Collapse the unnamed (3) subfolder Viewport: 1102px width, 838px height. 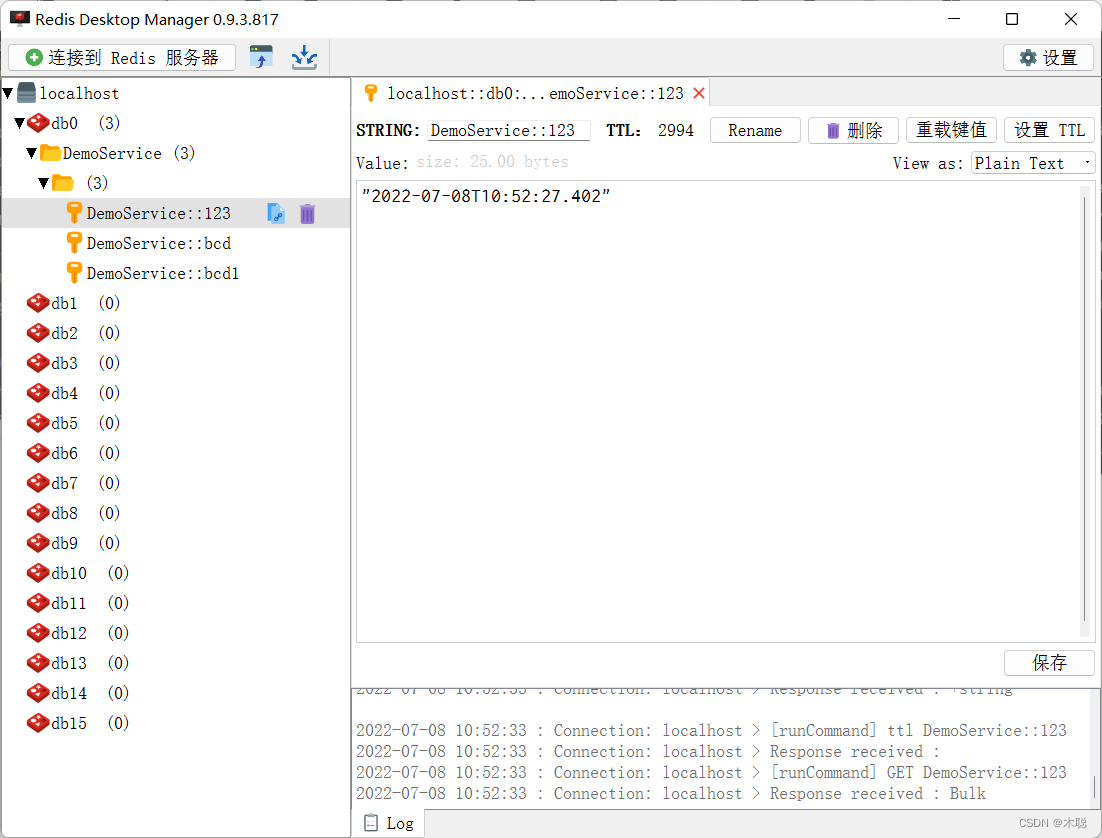click(x=44, y=183)
